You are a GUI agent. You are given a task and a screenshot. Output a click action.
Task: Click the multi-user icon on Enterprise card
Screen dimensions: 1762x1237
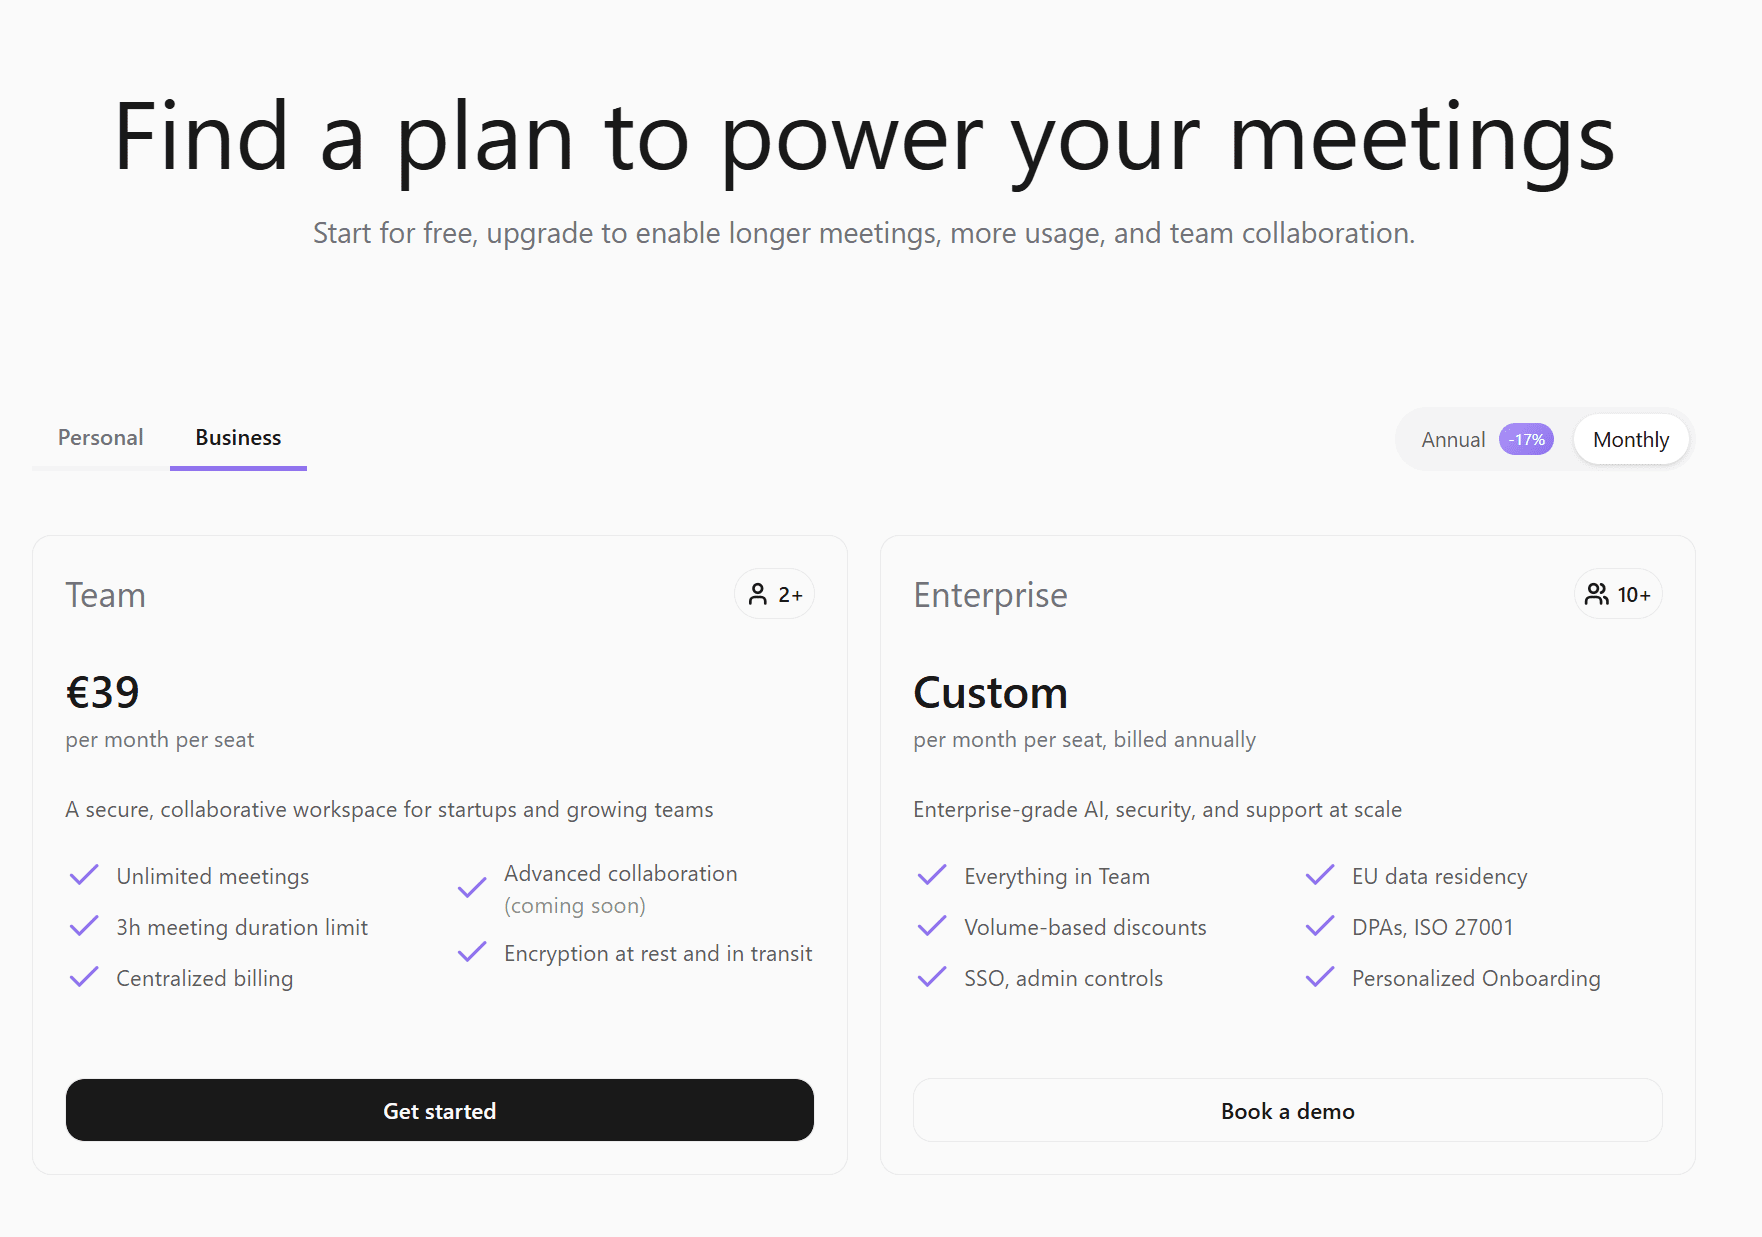[1597, 595]
